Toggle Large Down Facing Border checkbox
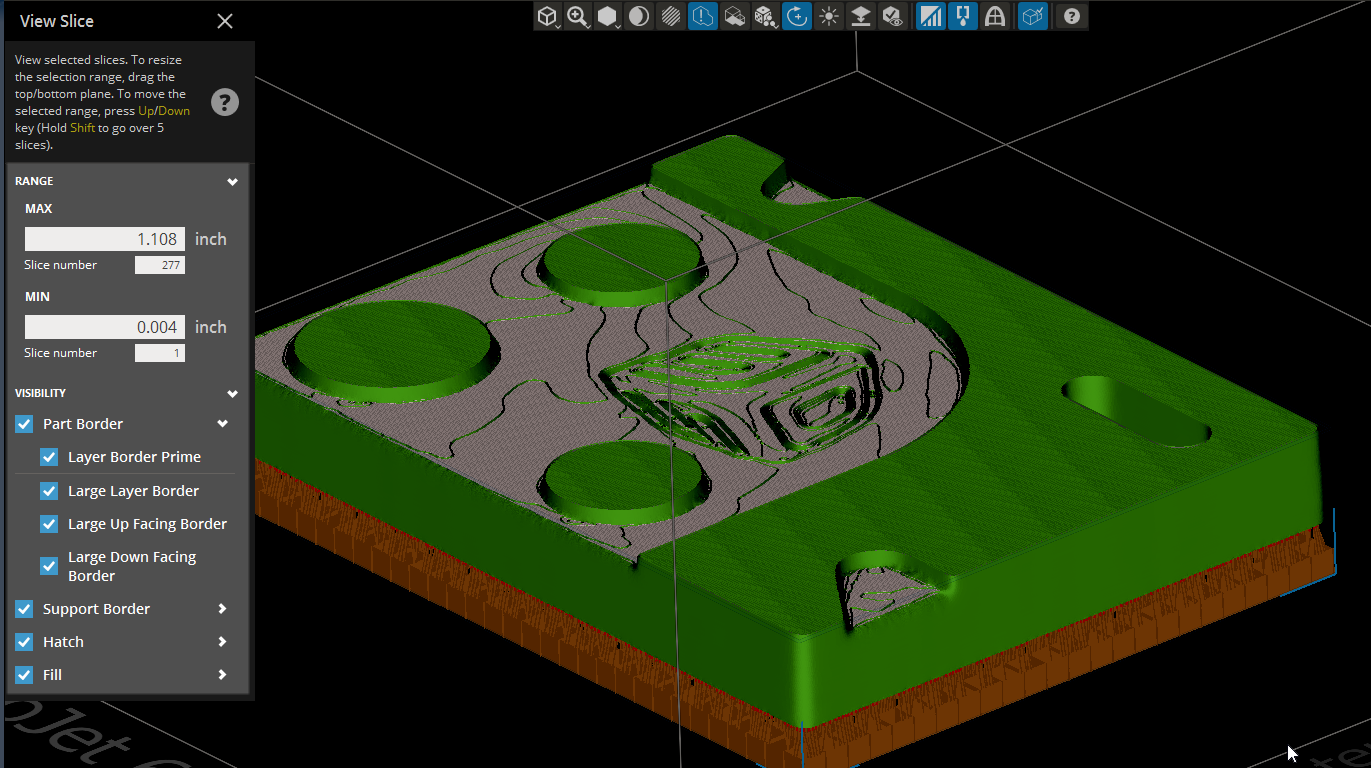This screenshot has height=768, width=1371. [49, 566]
